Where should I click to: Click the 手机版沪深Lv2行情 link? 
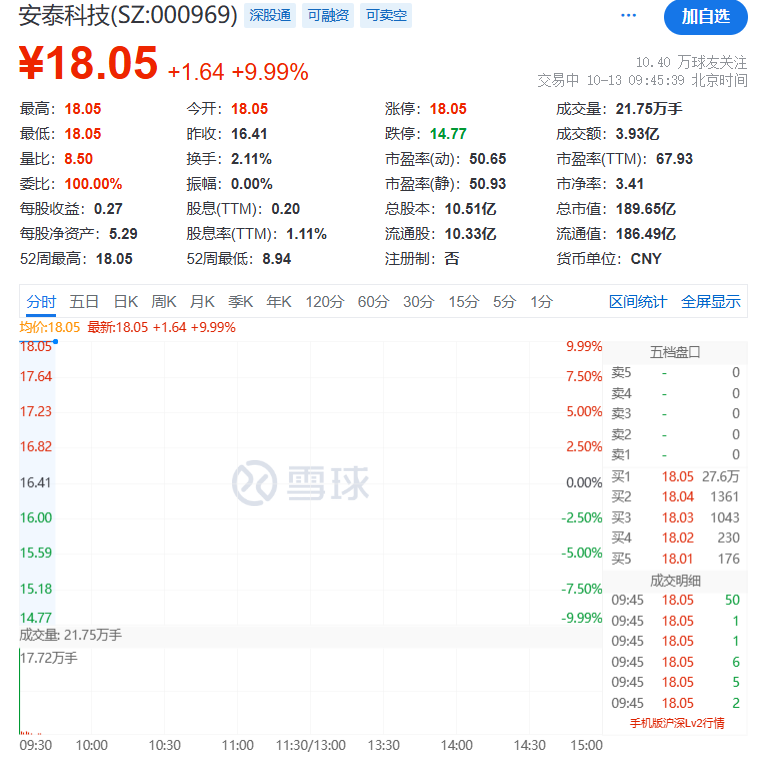pyautogui.click(x=677, y=723)
